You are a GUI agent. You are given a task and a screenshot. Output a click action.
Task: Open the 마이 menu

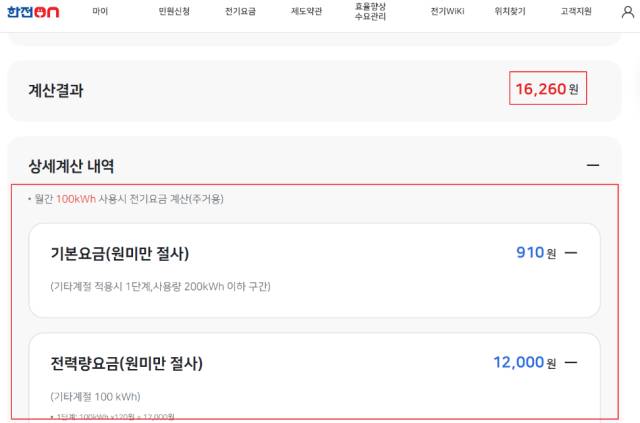pos(100,11)
